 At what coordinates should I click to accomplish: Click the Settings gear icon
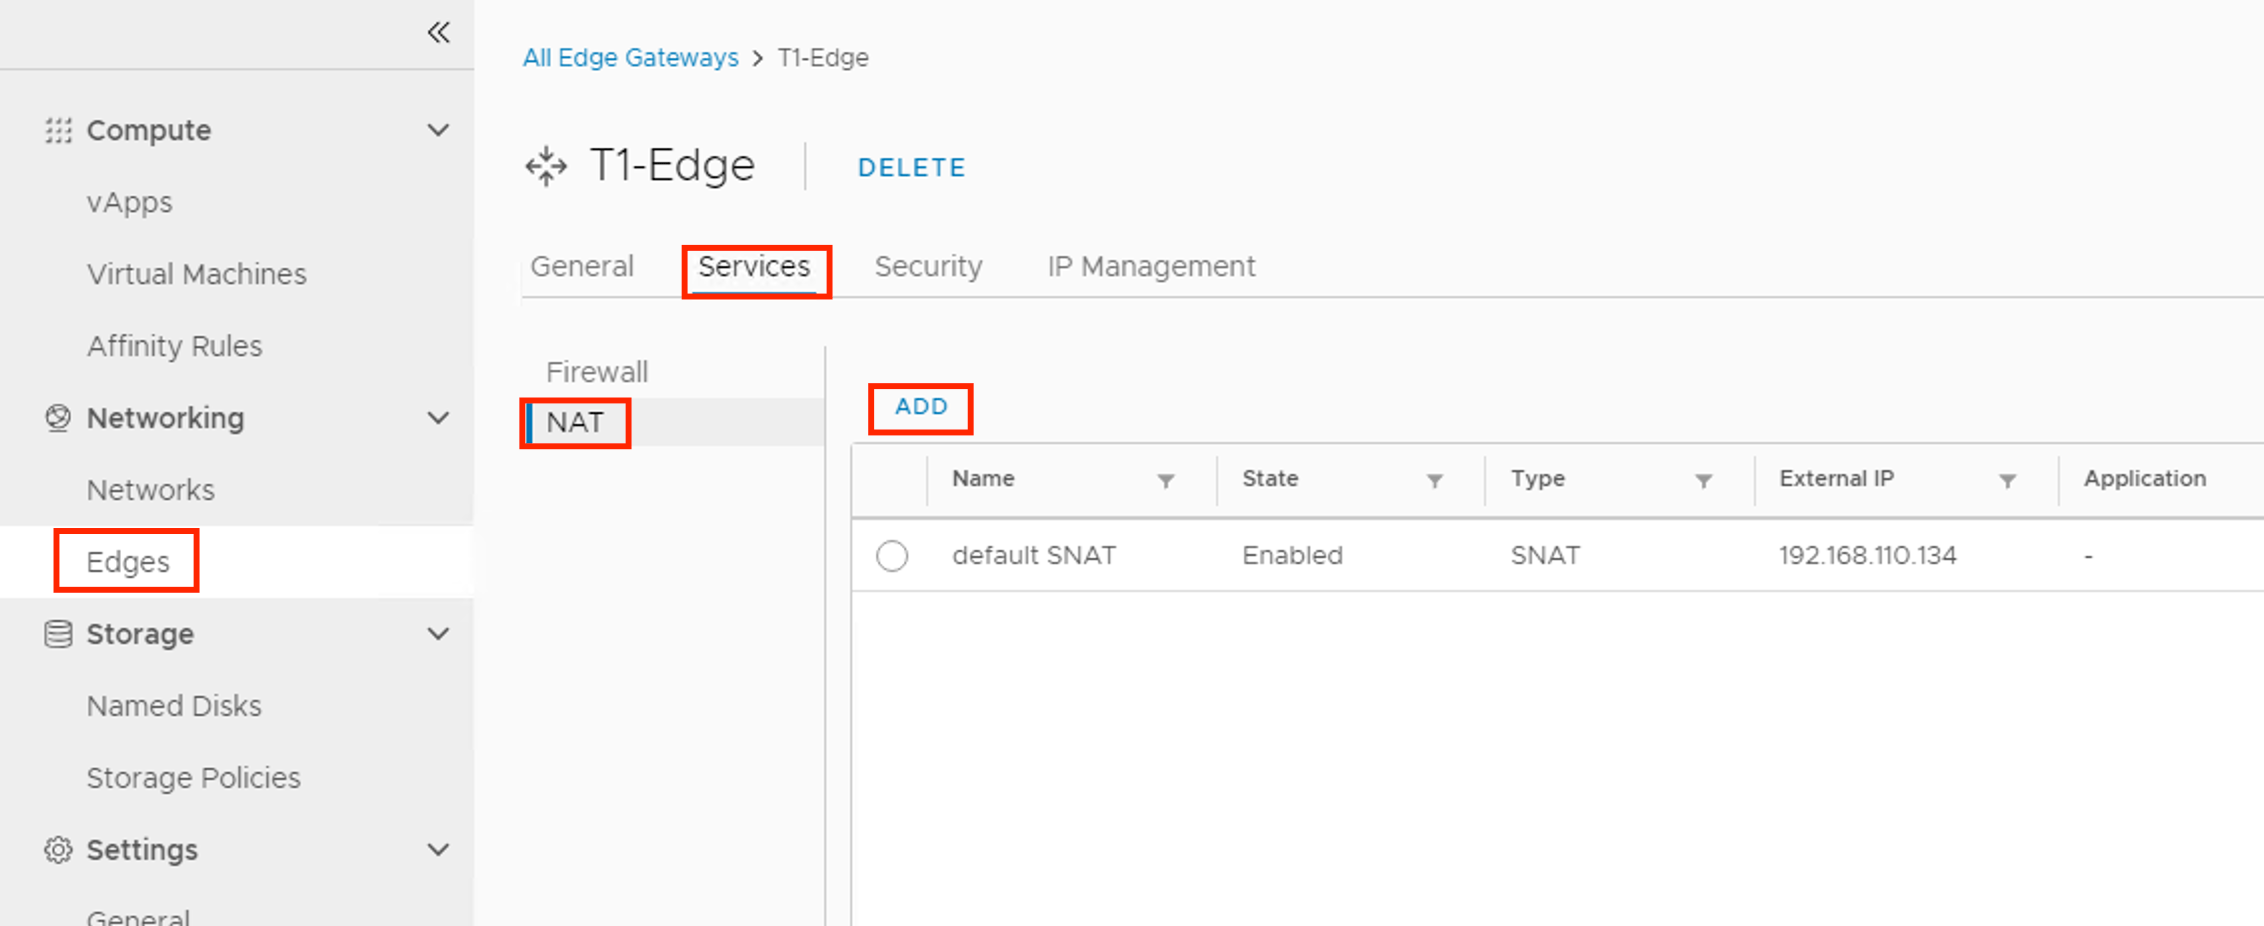58,850
